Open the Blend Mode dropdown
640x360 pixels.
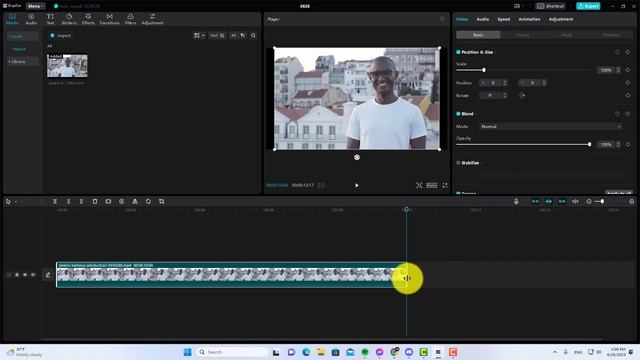tap(551, 127)
